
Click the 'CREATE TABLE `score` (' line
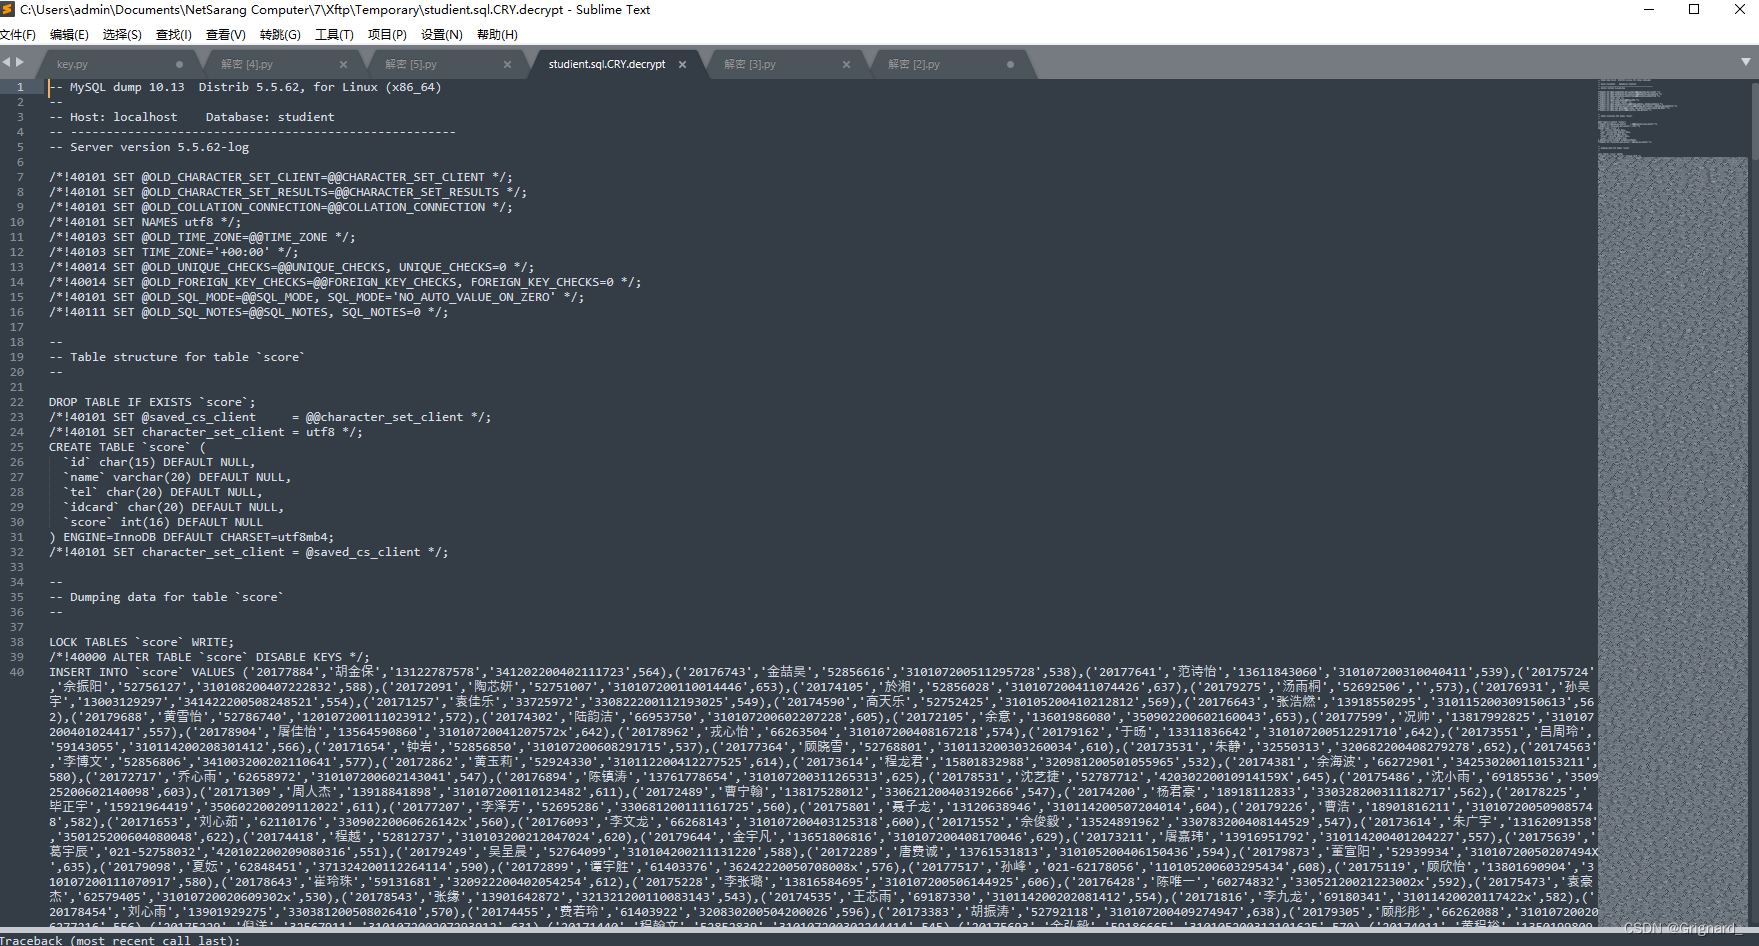click(x=127, y=447)
